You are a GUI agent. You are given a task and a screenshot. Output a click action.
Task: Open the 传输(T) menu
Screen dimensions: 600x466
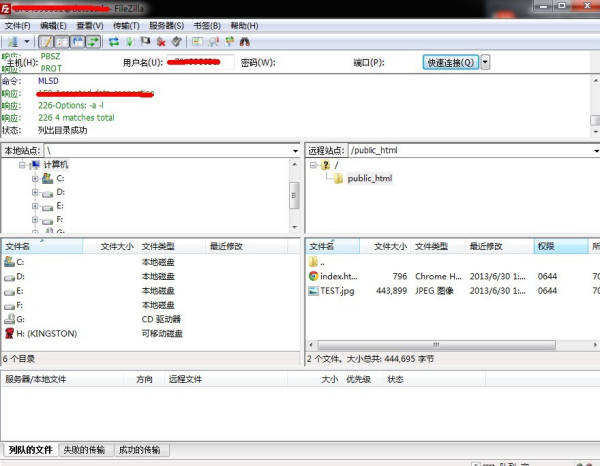125,25
